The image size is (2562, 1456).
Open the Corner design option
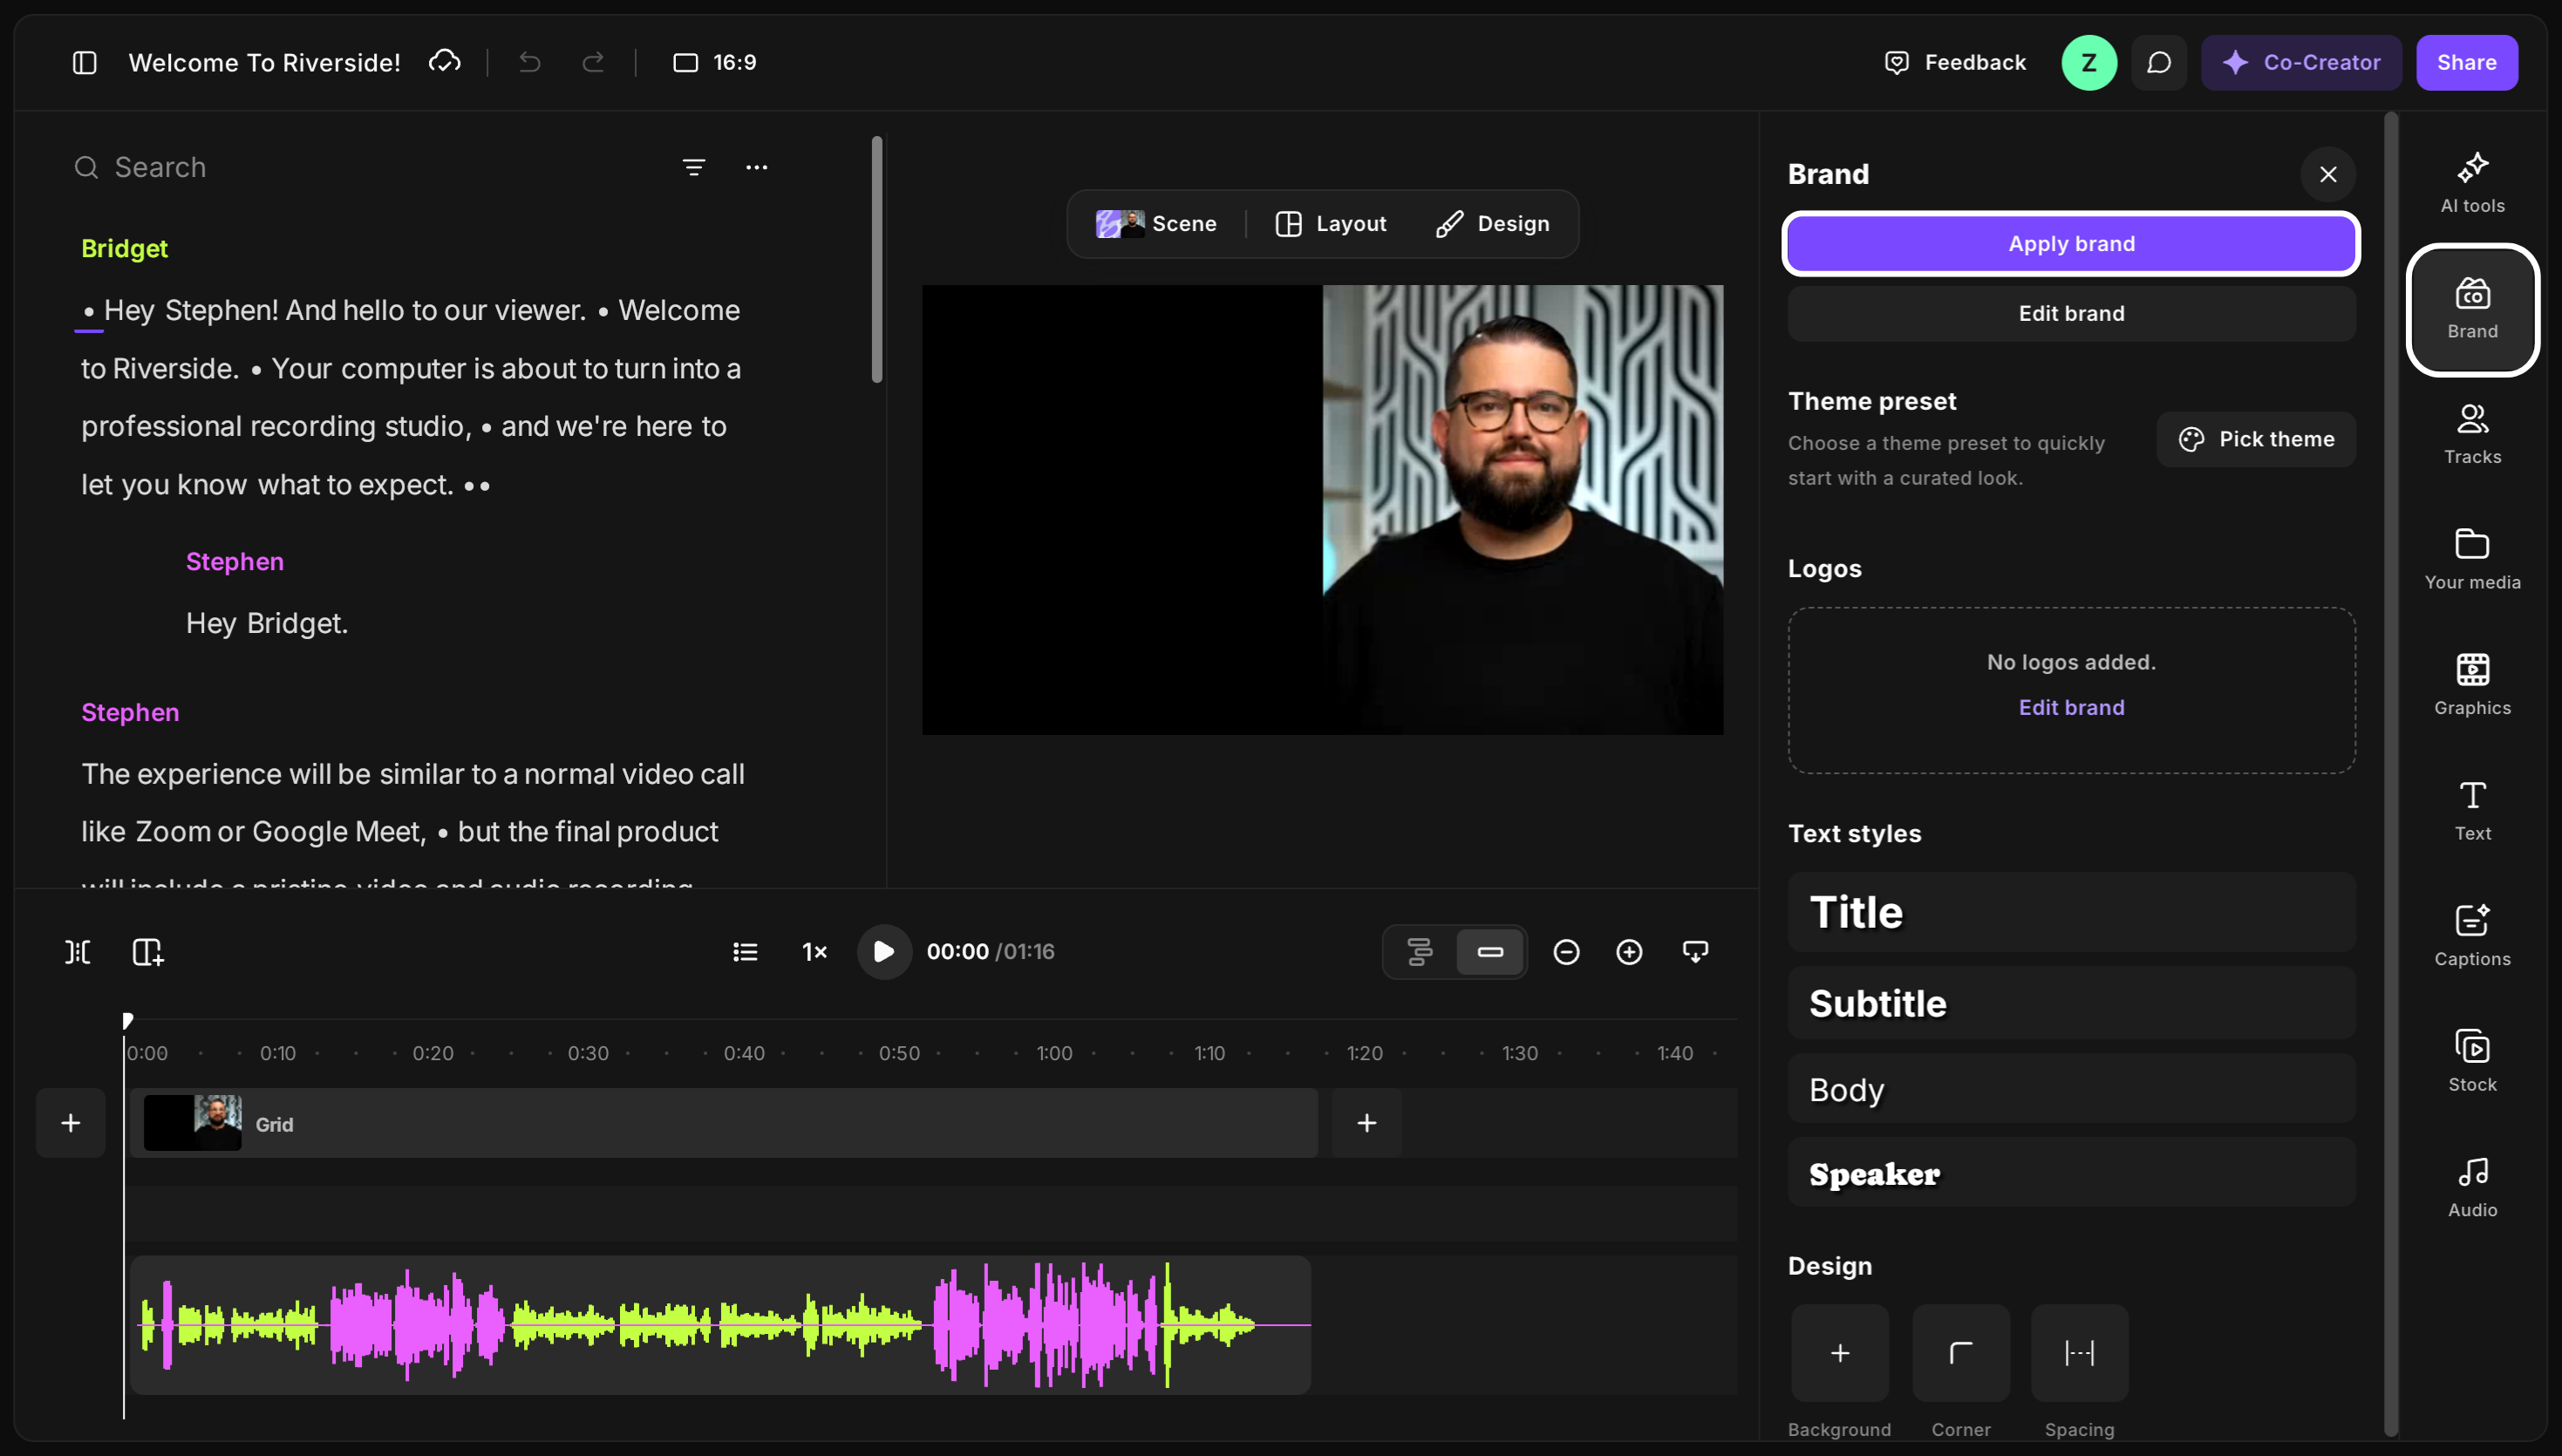click(1961, 1353)
